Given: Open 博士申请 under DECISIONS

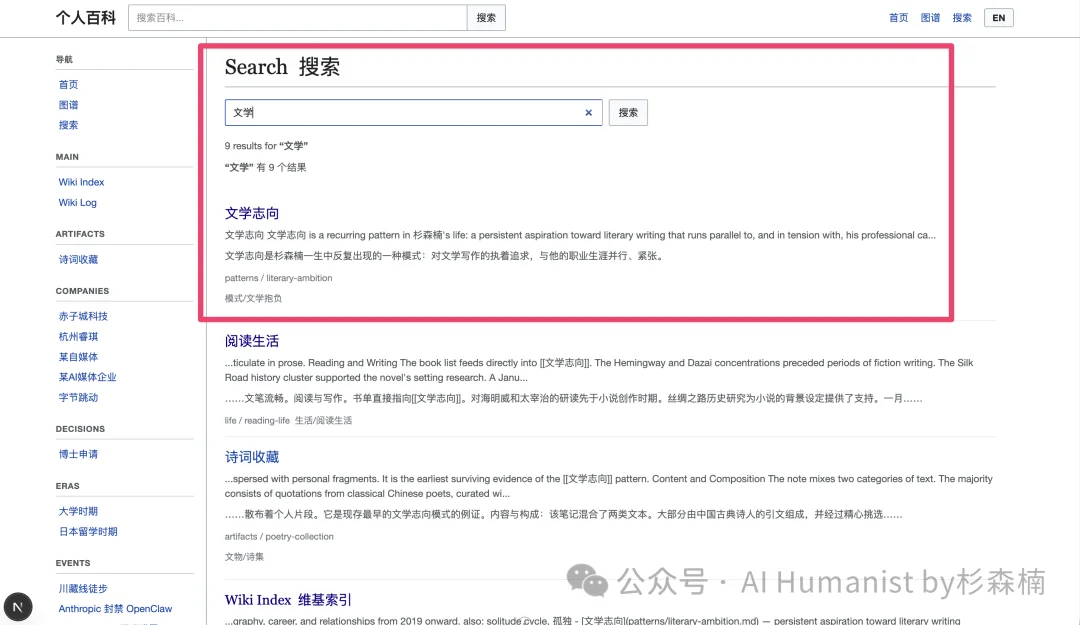Looking at the screenshot, I should pos(81,453).
